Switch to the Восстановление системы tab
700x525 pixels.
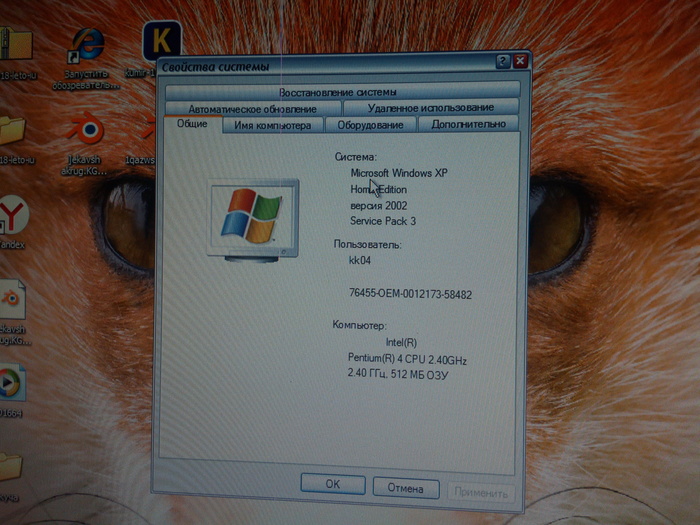tap(343, 92)
